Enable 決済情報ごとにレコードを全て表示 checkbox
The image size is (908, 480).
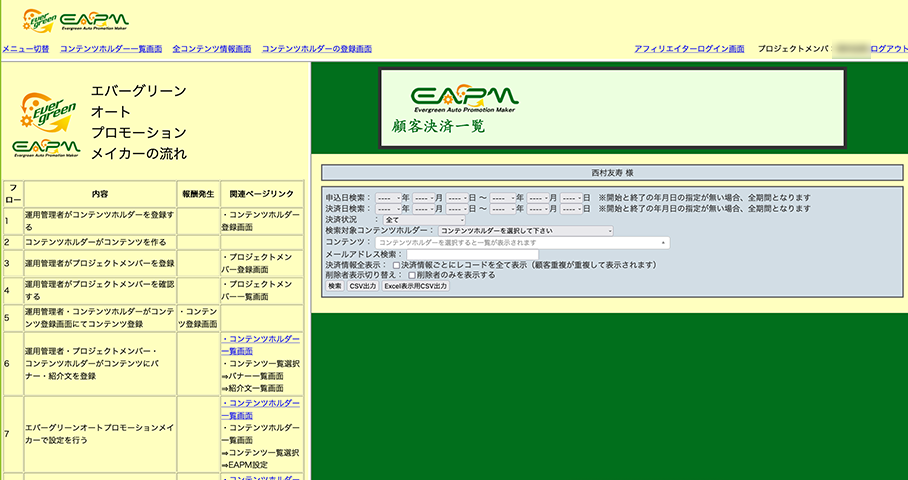click(x=397, y=265)
